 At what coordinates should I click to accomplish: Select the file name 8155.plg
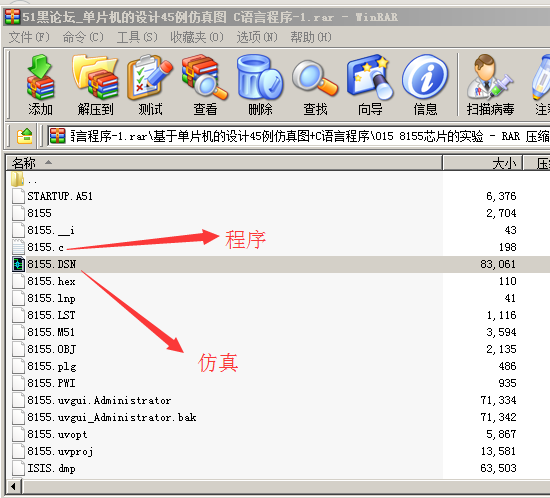pos(52,366)
